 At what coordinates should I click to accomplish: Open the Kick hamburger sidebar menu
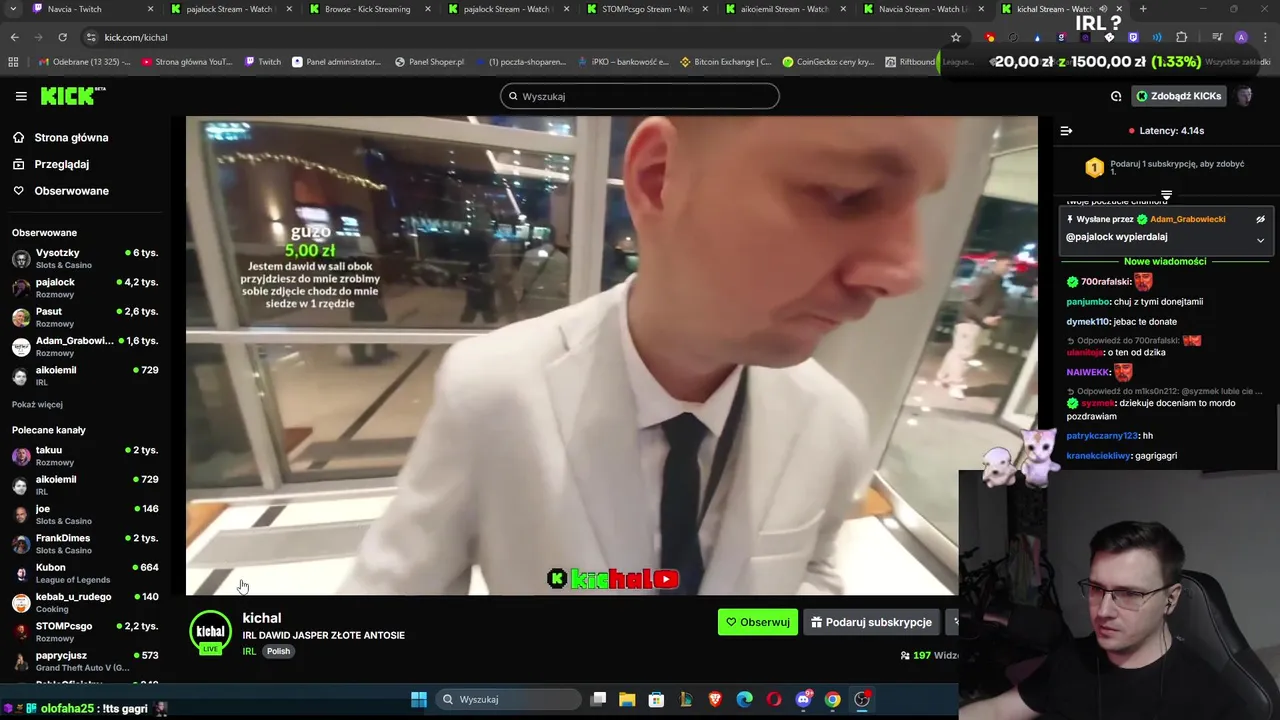pyautogui.click(x=21, y=96)
